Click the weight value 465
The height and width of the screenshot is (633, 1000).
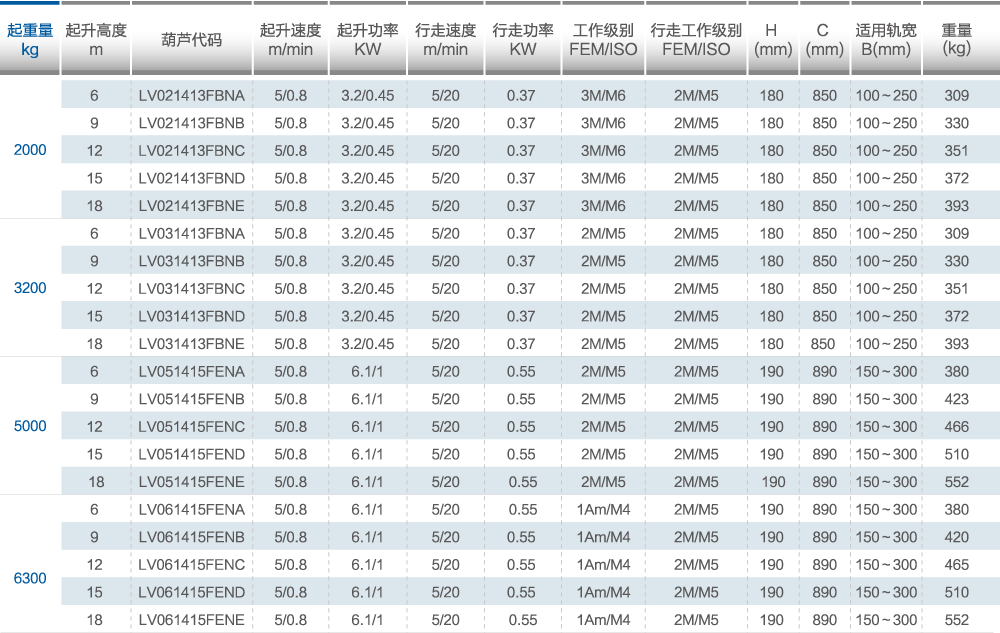pyautogui.click(x=956, y=565)
